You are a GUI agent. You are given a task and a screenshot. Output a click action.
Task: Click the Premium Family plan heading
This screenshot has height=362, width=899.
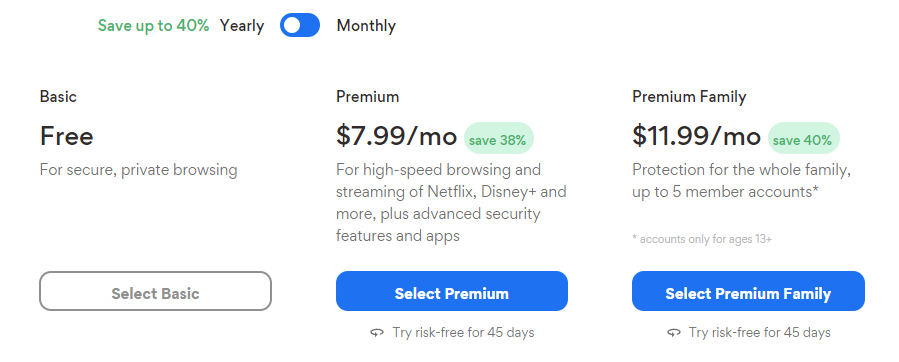[x=689, y=96]
